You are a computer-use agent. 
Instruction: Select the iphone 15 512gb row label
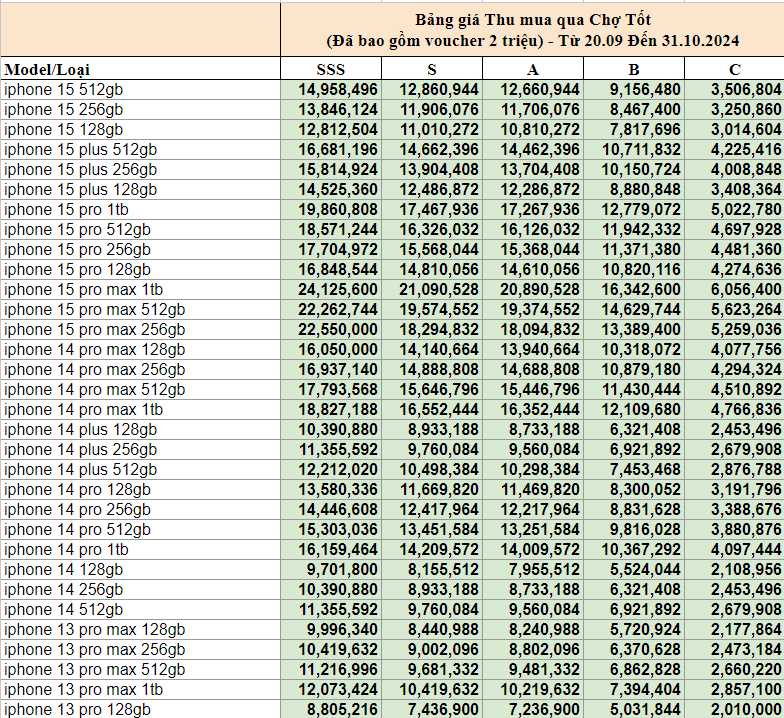(140, 90)
